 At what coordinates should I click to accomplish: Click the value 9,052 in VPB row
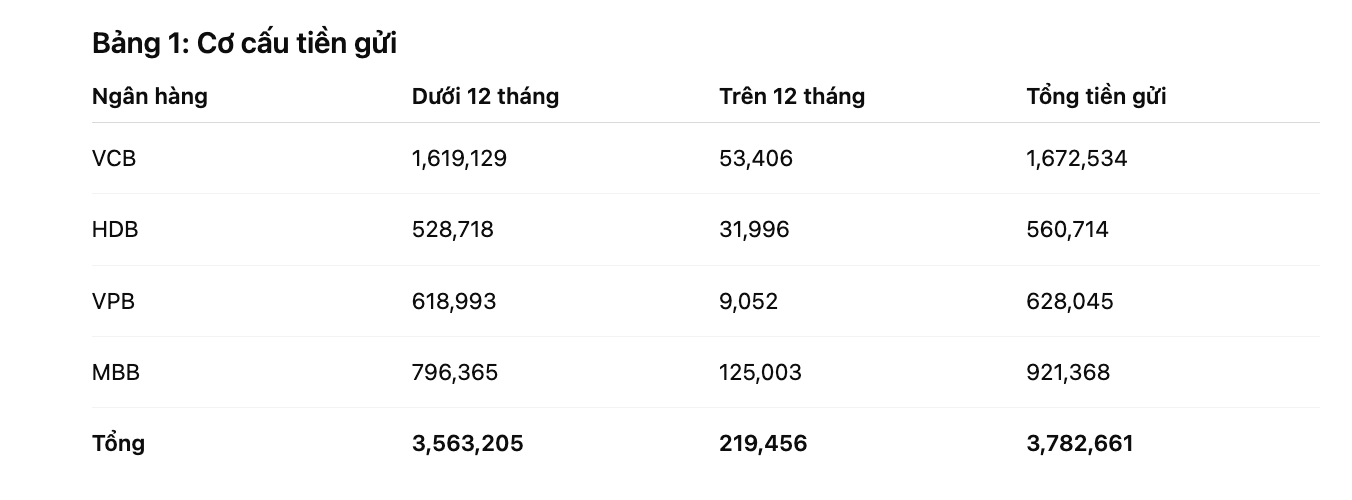point(748,301)
